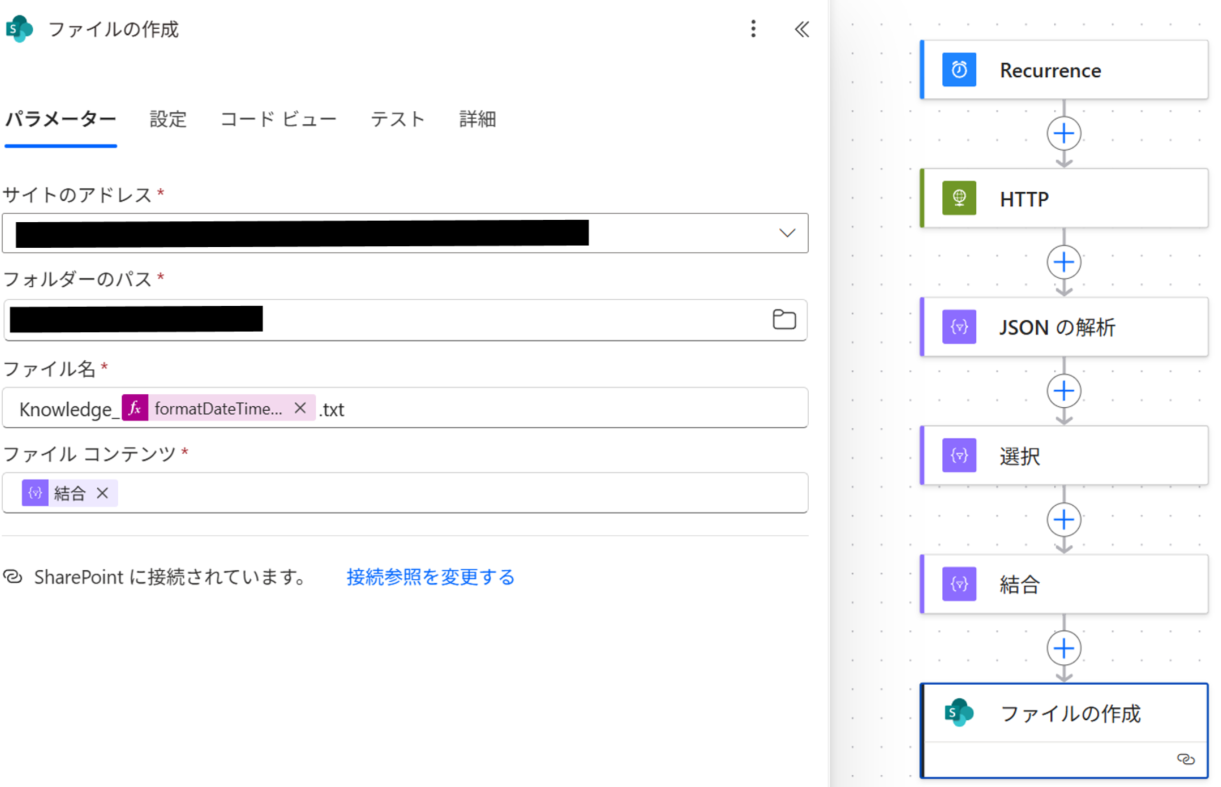Expand the サイトのアドレス dropdown arrow
The height and width of the screenshot is (787, 1221).
787,233
